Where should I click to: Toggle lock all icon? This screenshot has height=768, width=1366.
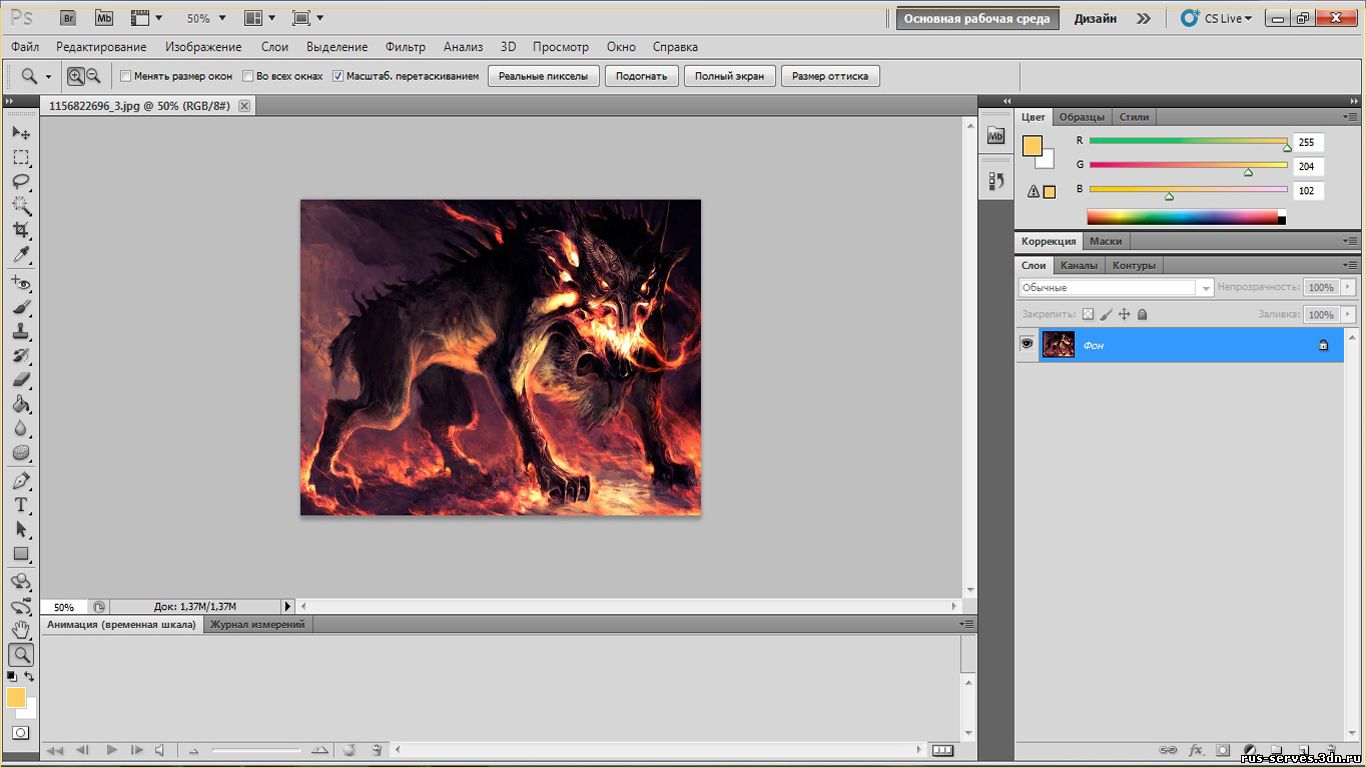click(1142, 314)
